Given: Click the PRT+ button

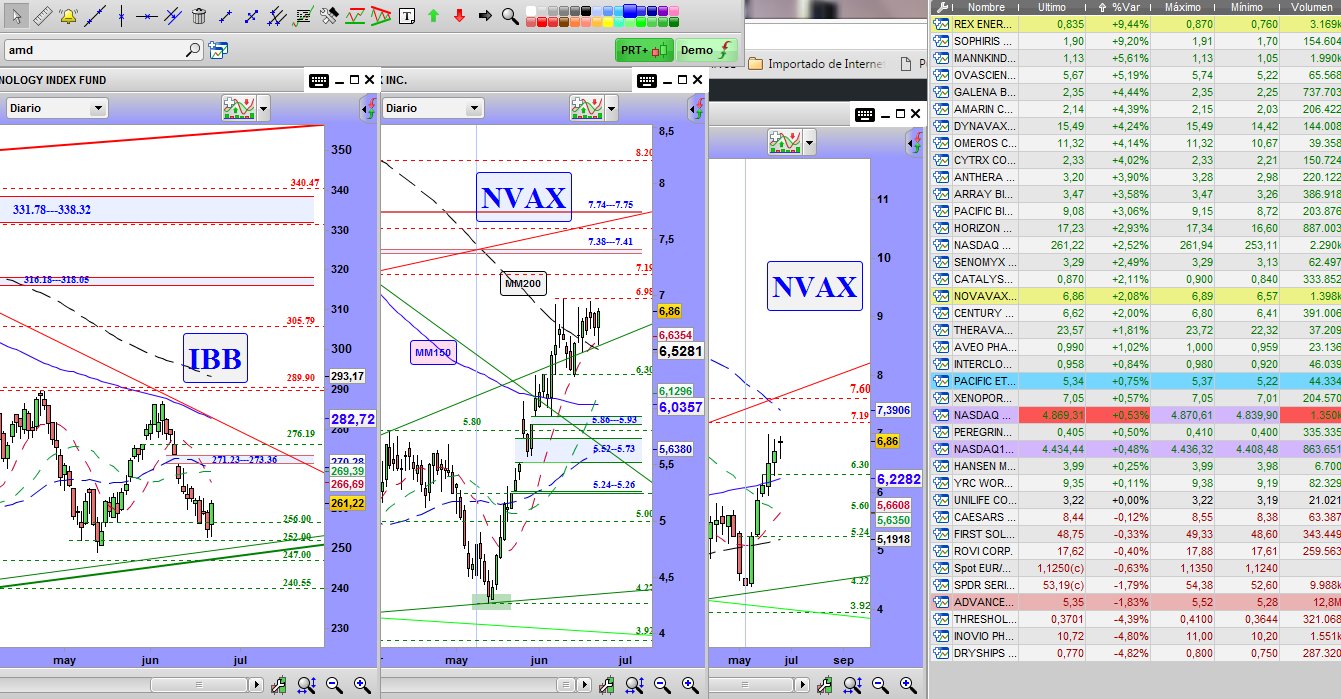Looking at the screenshot, I should click(x=644, y=50).
